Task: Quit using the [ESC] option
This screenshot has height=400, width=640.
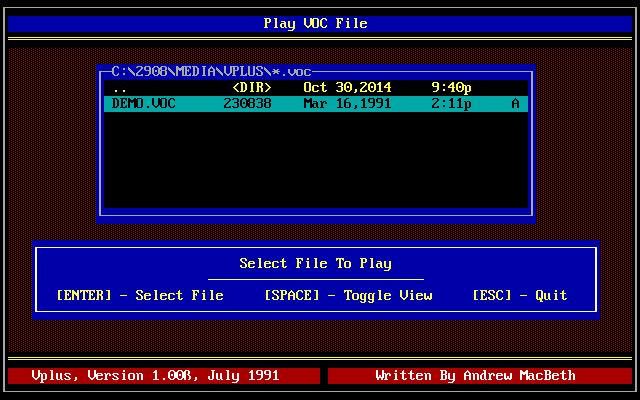Action: pos(519,295)
